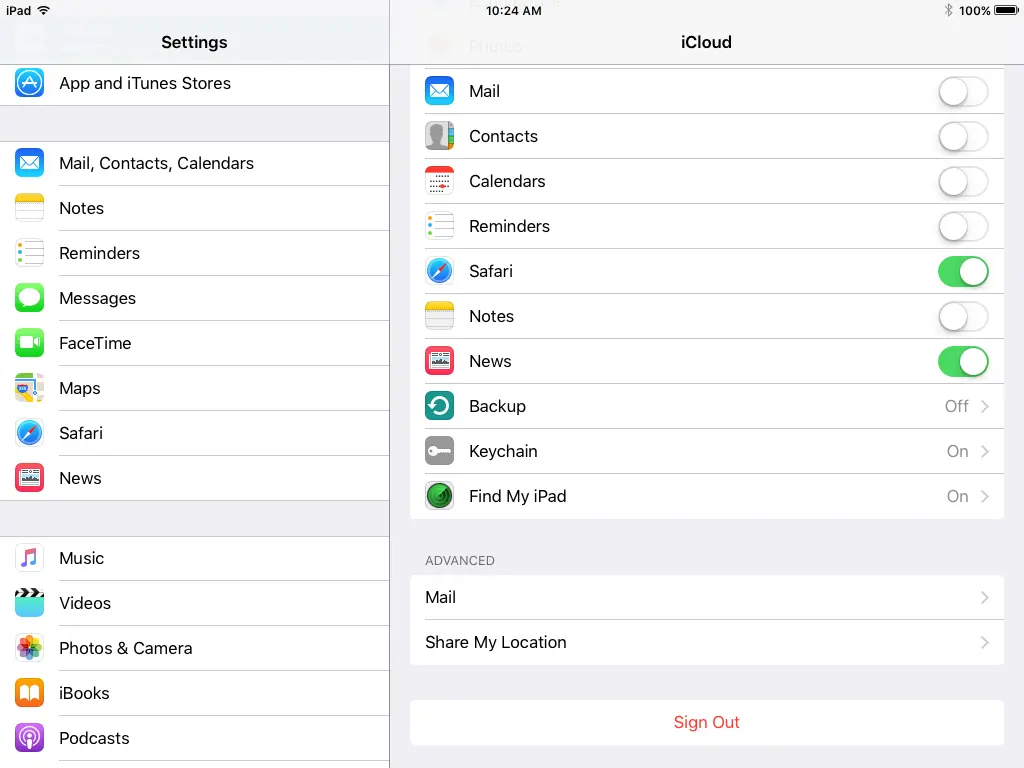The width and height of the screenshot is (1024, 768).
Task: Tap the App Store icon in Settings sidebar
Action: click(x=29, y=83)
